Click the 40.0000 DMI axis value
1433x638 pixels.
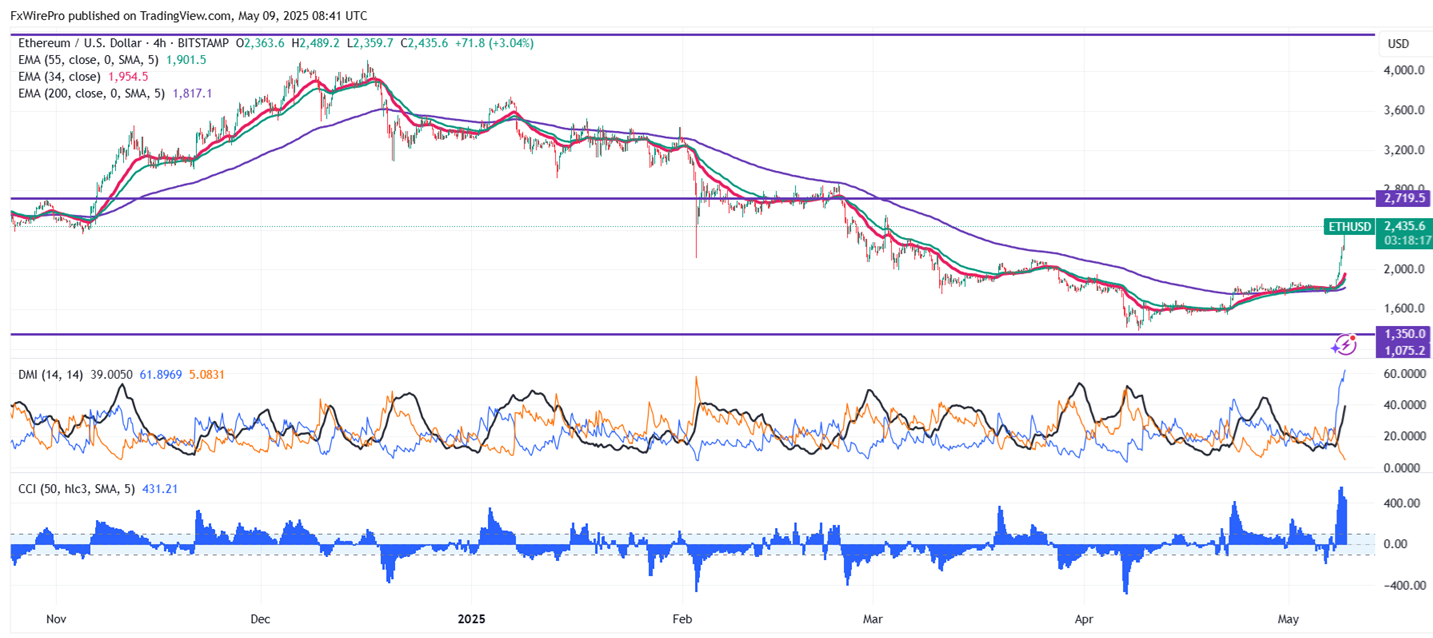coord(1404,405)
